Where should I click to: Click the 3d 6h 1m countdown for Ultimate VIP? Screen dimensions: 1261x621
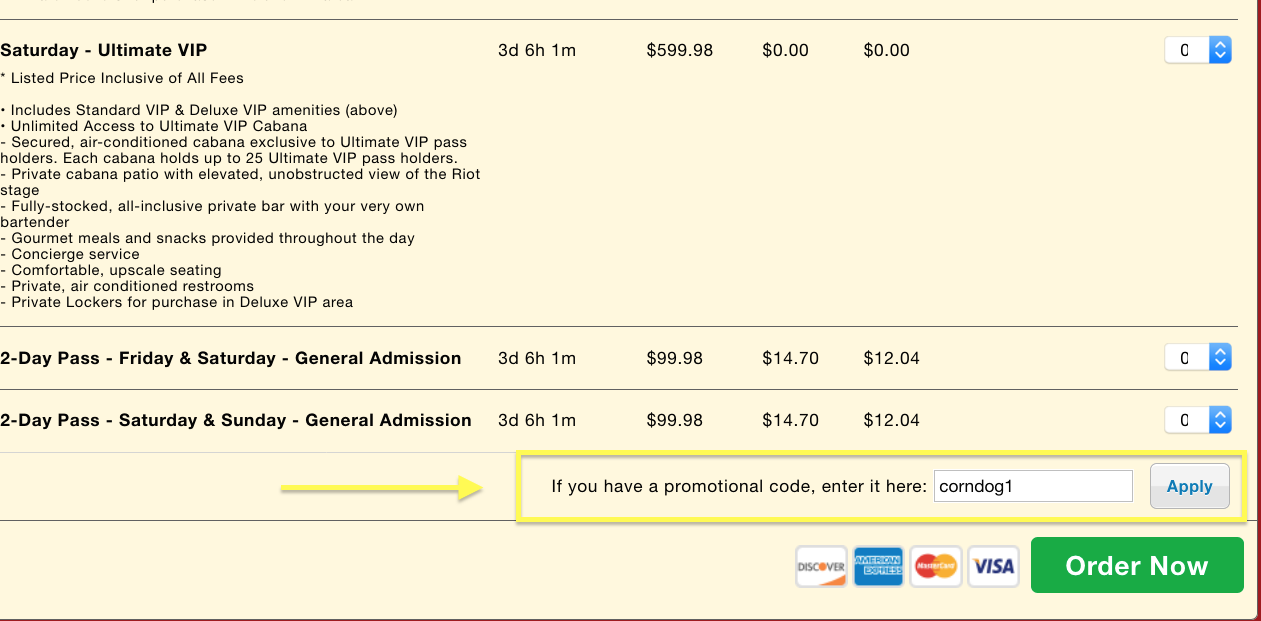[537, 50]
